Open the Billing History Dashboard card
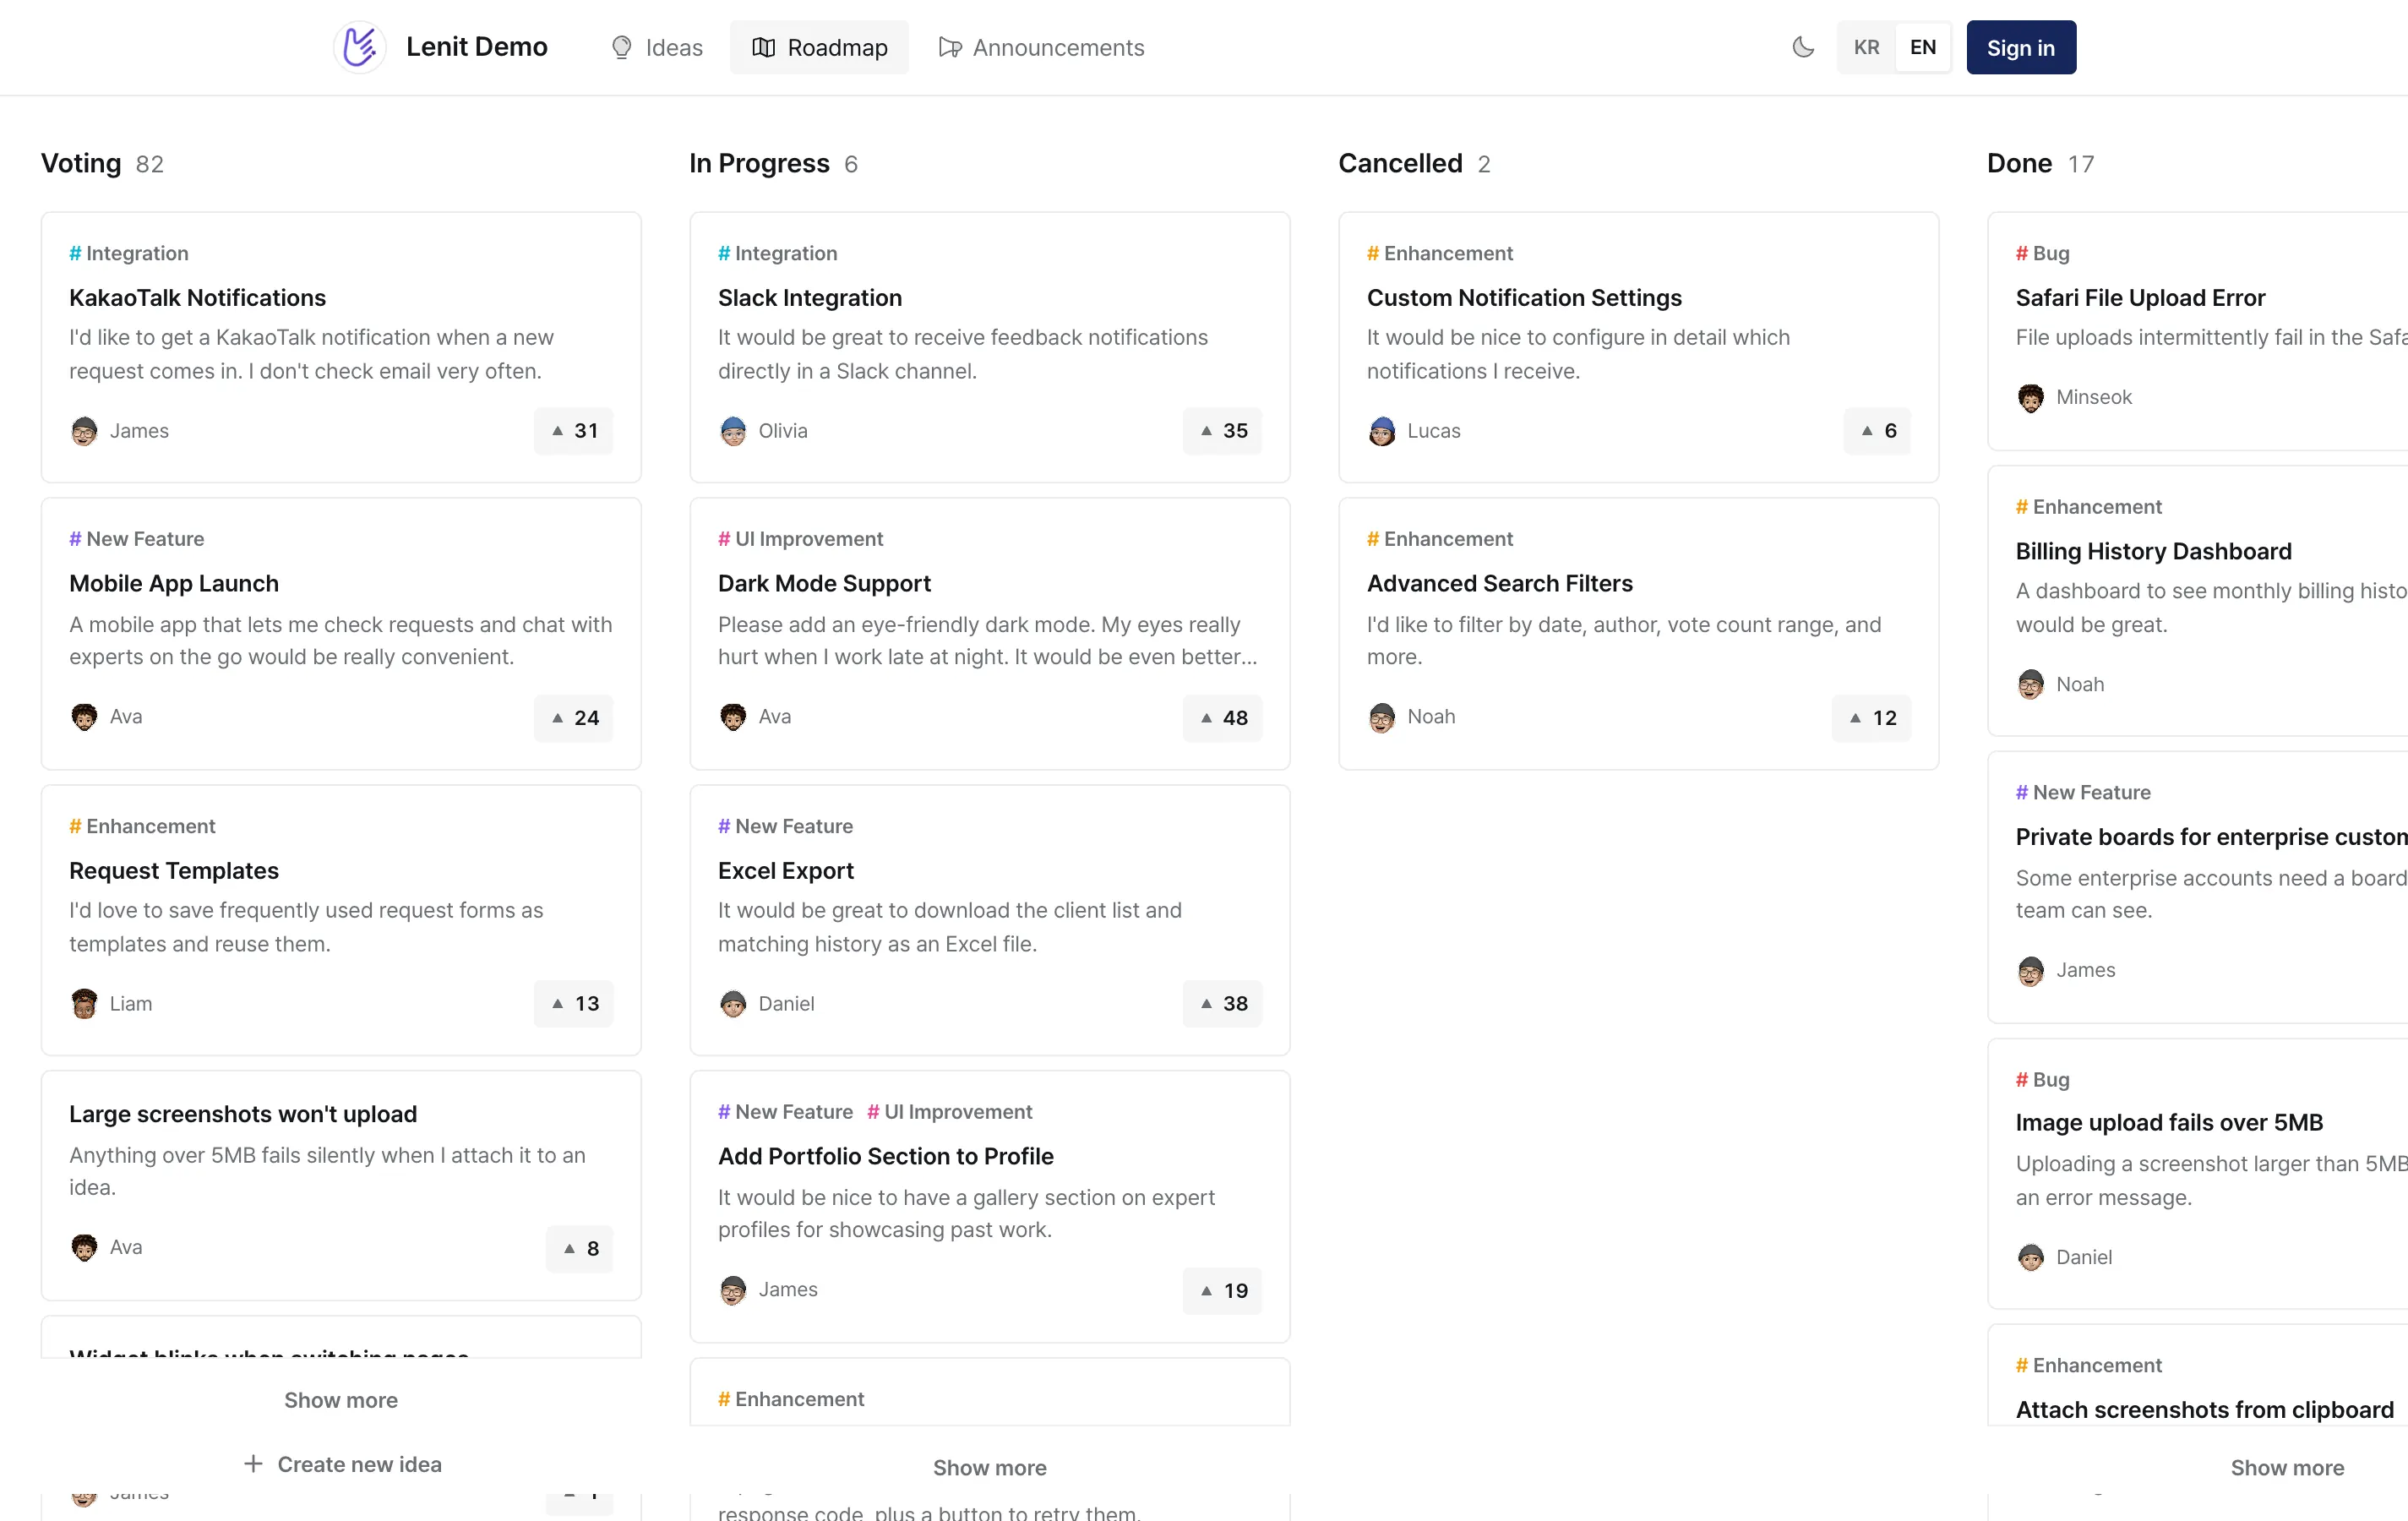2408x1521 pixels. pos(2198,601)
